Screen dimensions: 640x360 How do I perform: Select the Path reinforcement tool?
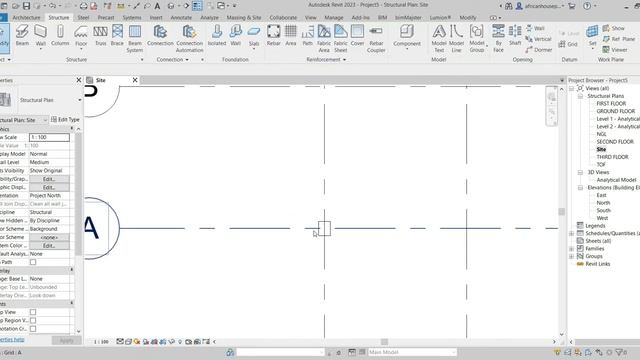307,36
